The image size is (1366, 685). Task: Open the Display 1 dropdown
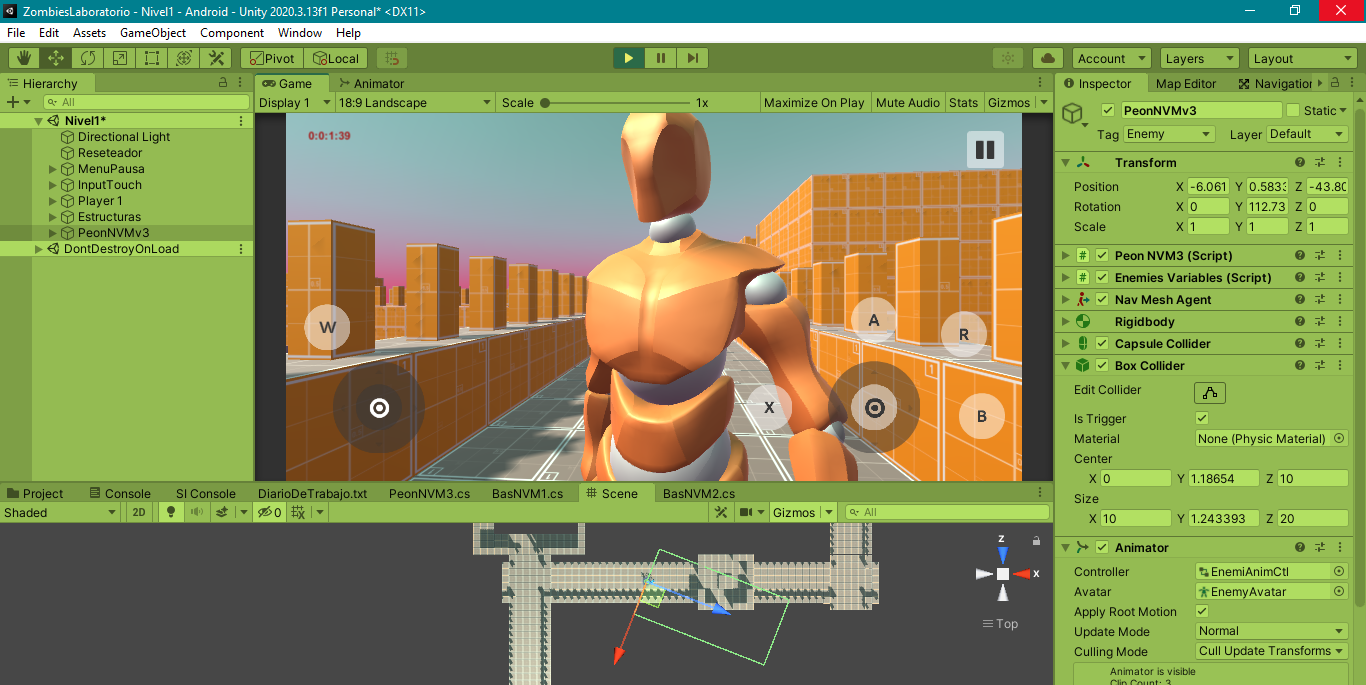293,102
